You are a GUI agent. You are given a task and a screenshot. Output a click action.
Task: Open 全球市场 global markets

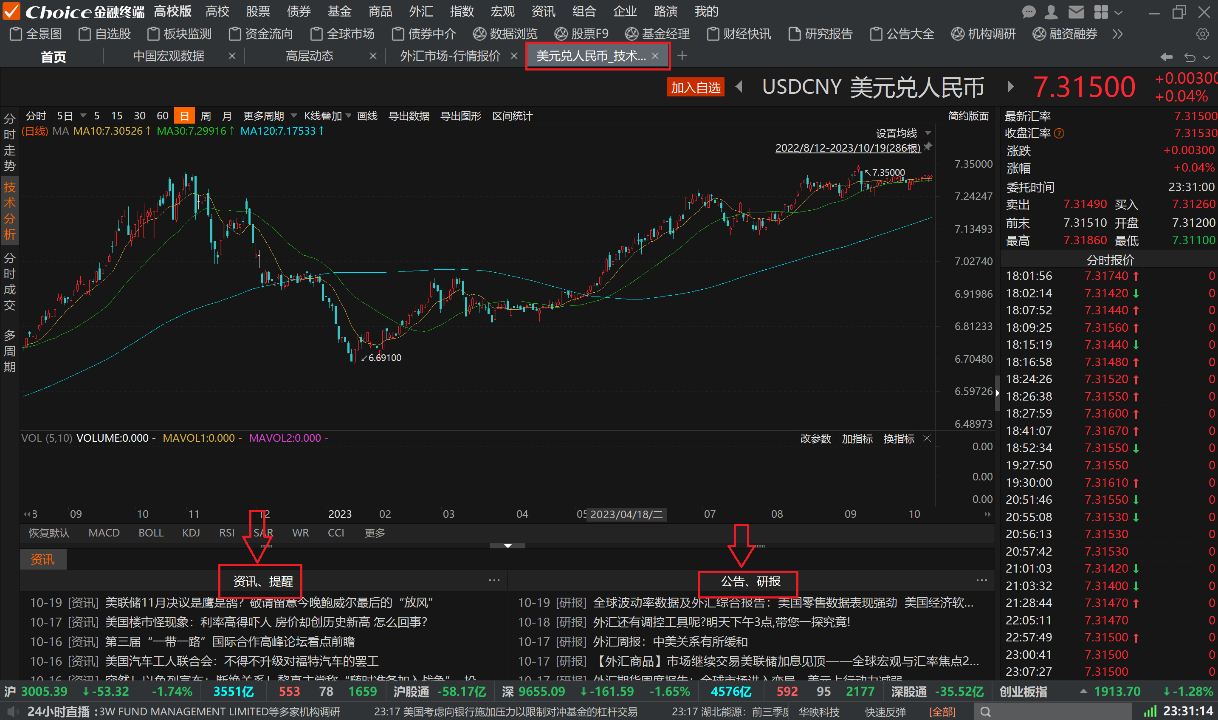point(342,33)
